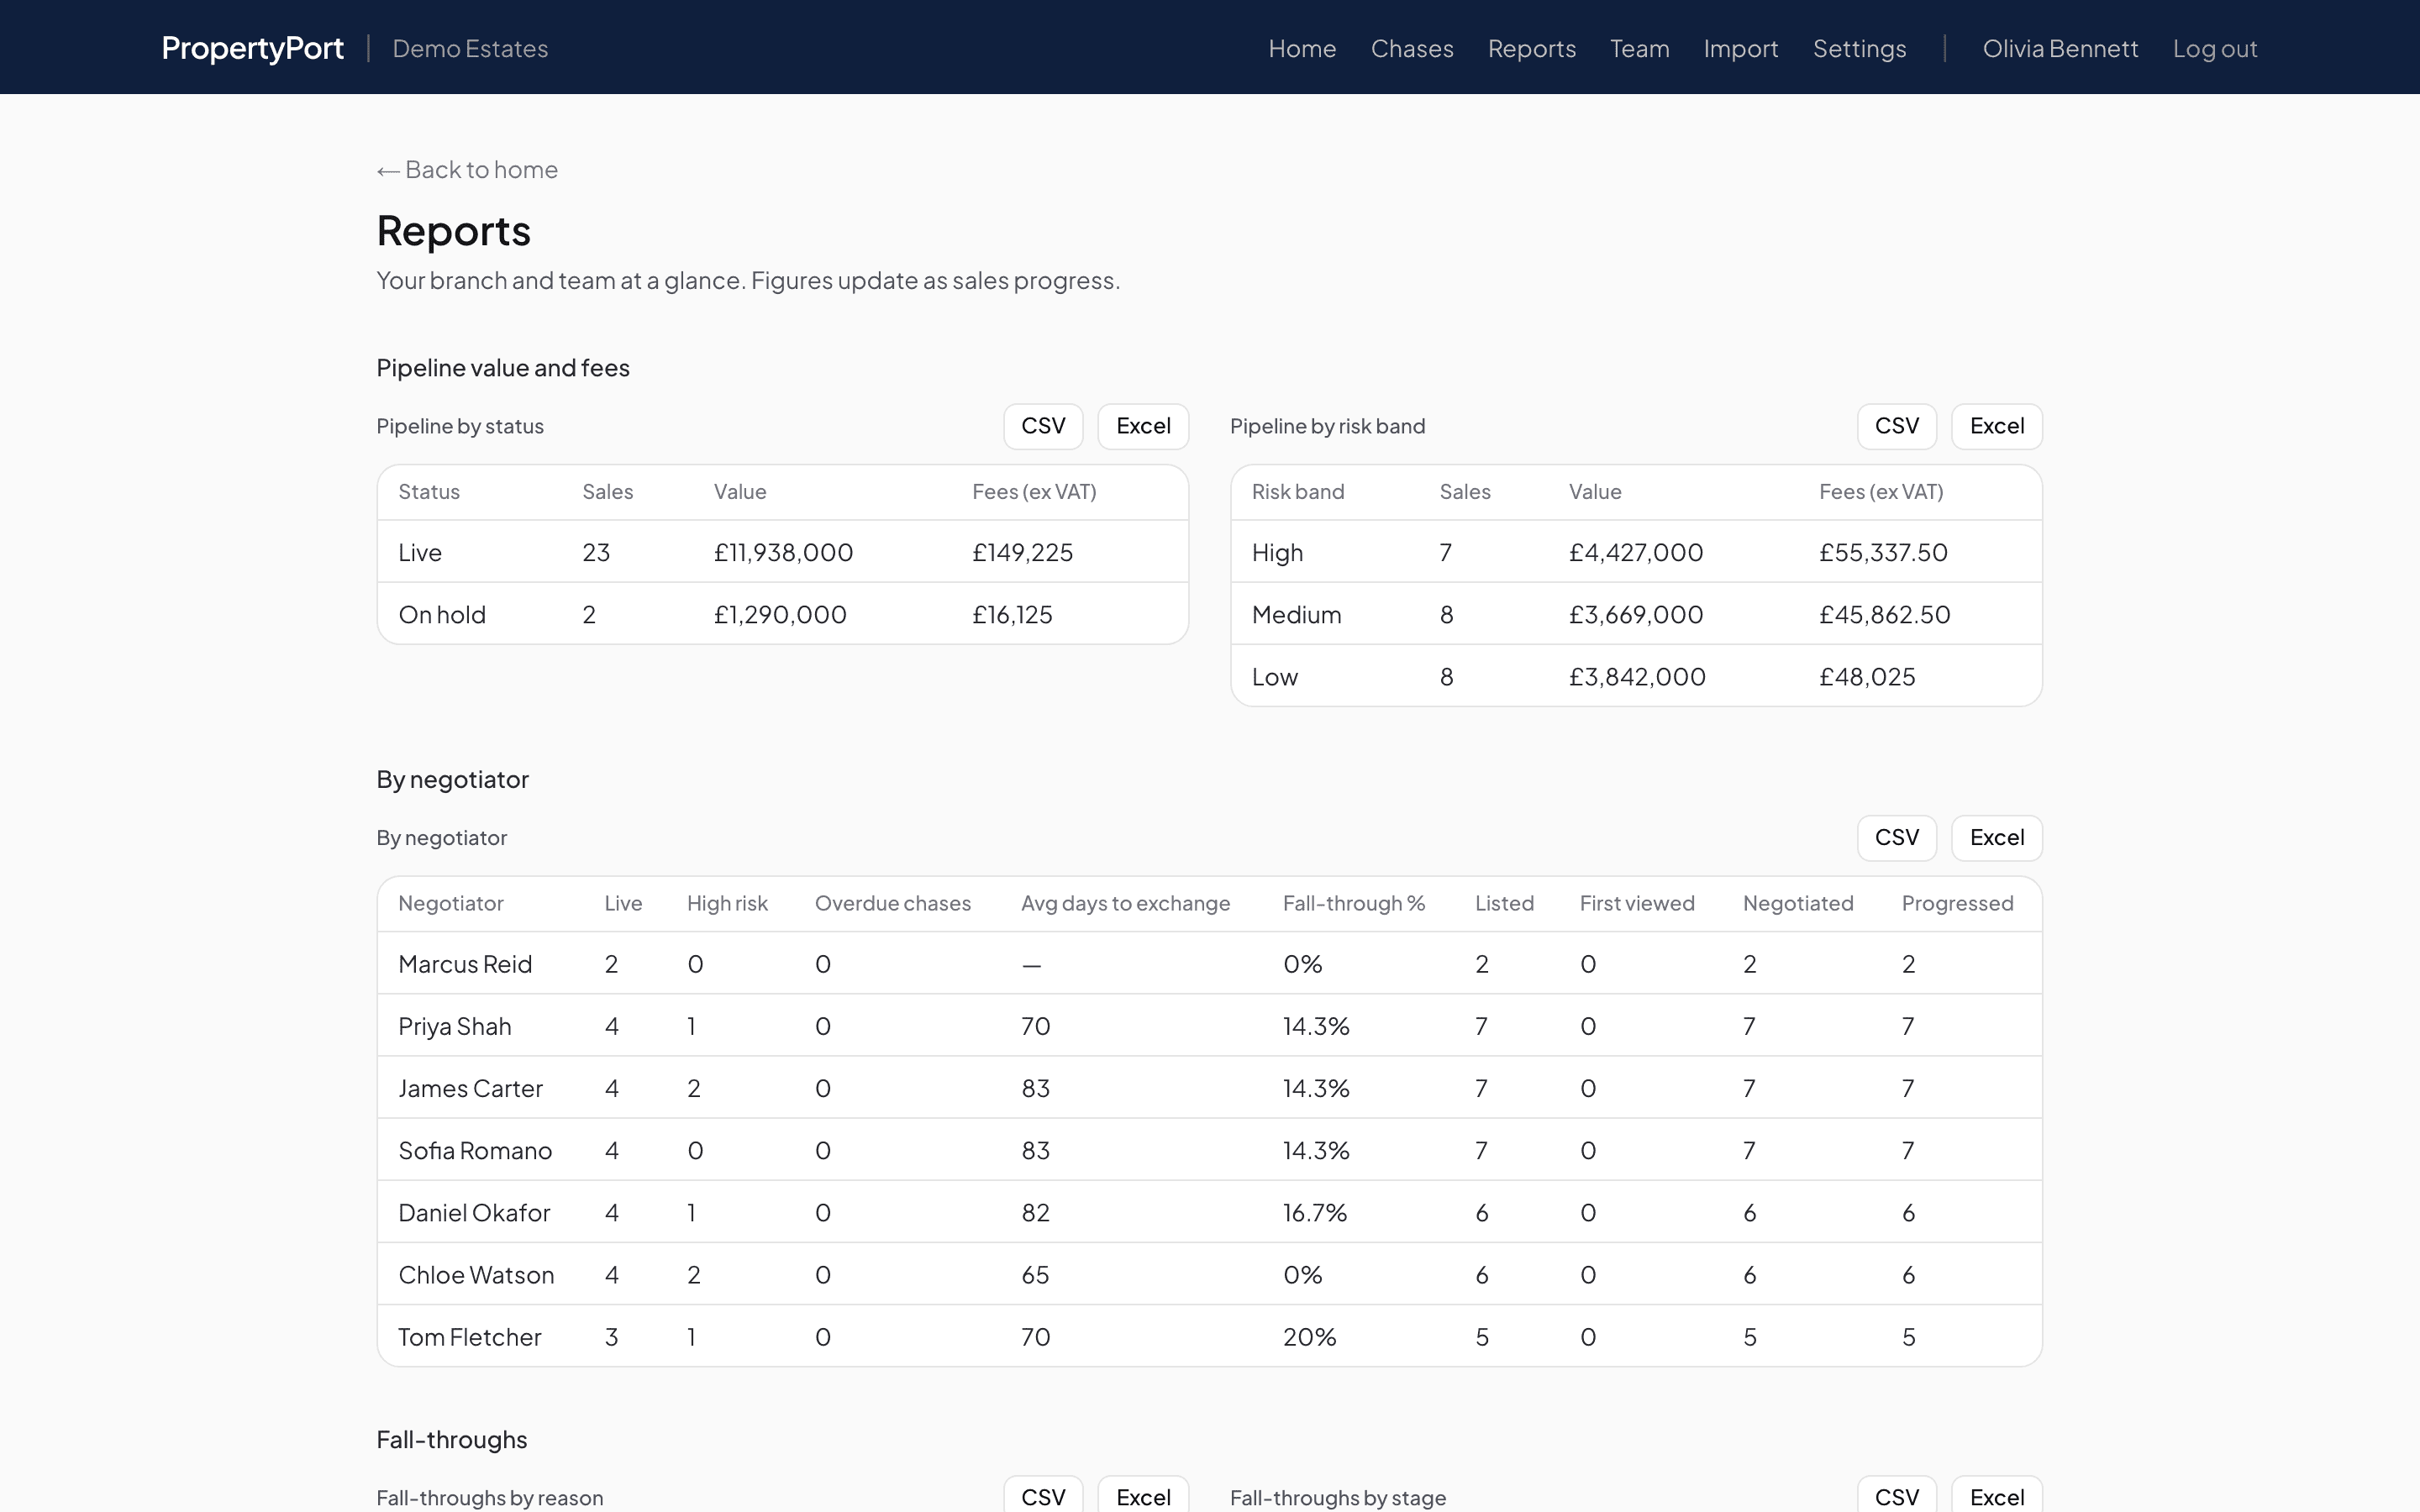The image size is (2420, 1512).
Task: Export By negotiator table as CSV
Action: point(1896,838)
